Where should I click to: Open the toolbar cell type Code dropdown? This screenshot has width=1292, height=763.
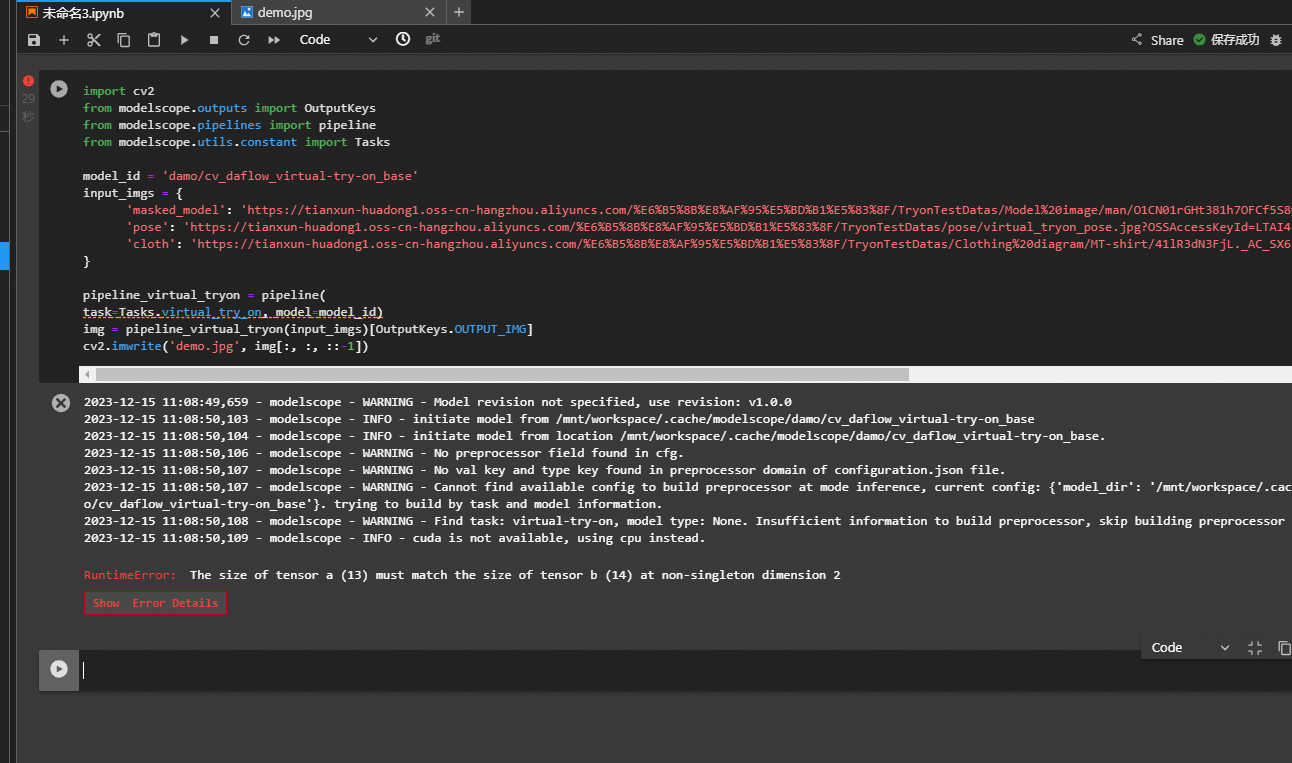[x=338, y=40]
